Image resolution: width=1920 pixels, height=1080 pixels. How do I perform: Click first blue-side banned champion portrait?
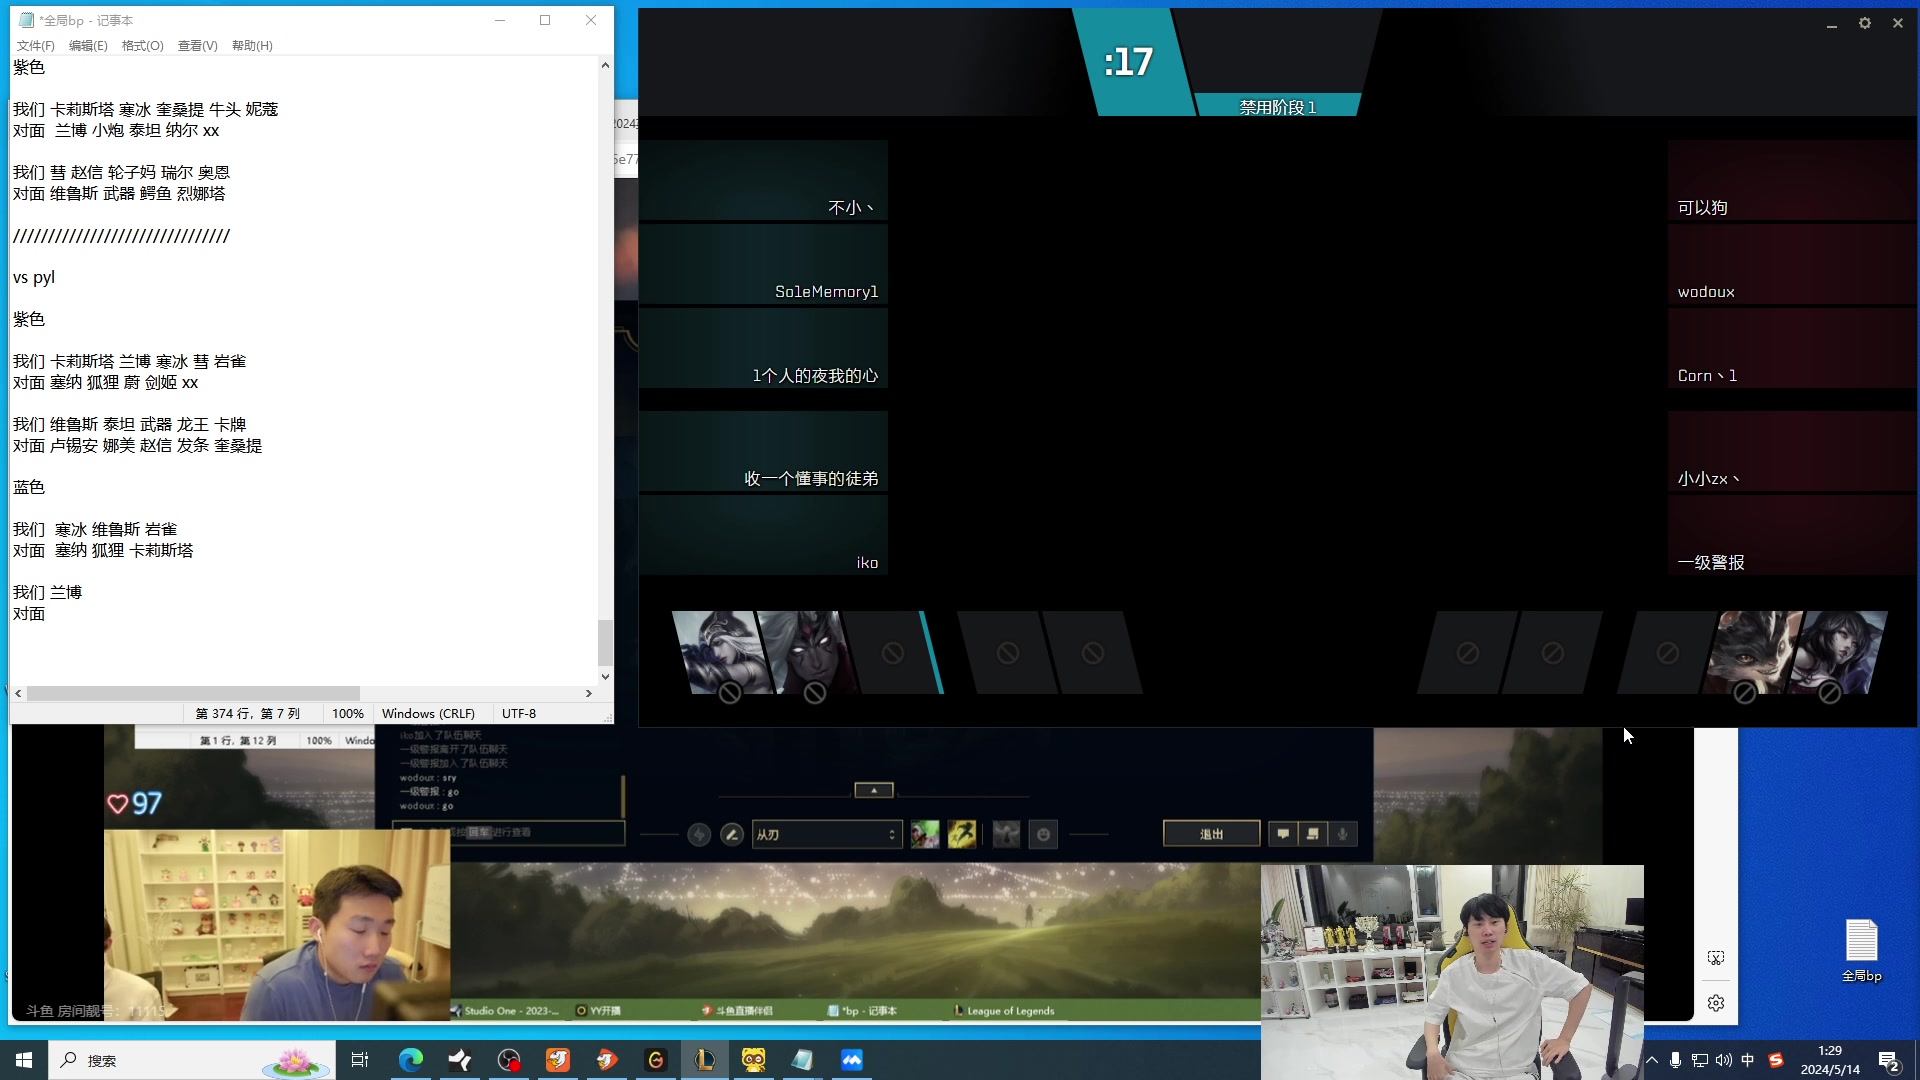click(x=722, y=652)
